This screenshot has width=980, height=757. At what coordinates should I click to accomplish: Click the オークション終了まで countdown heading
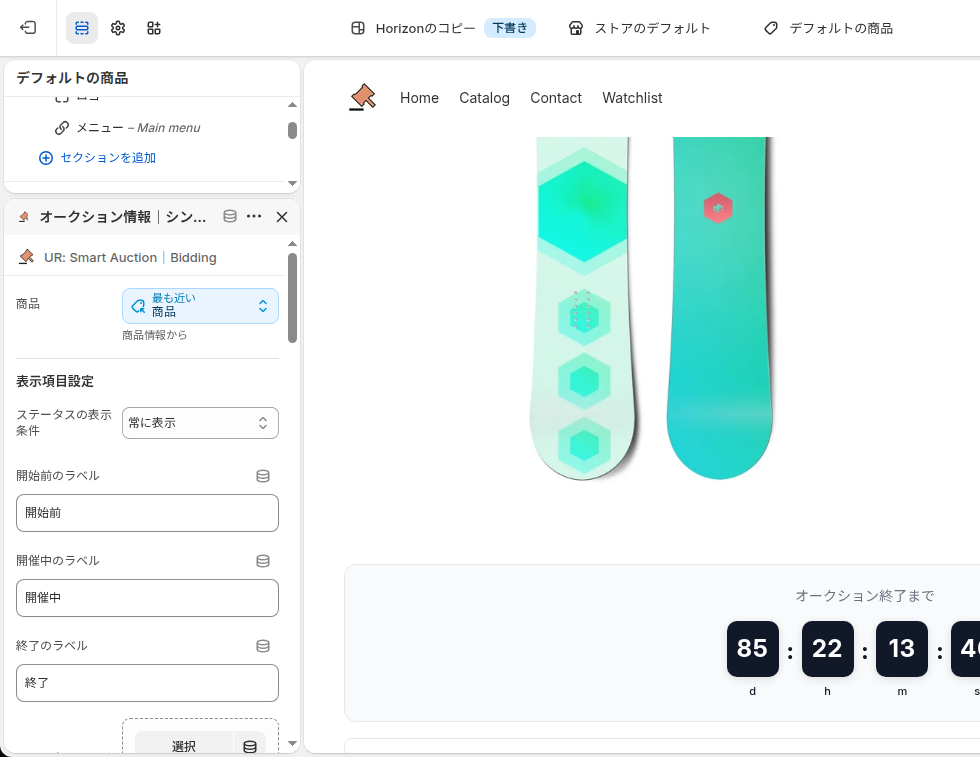(865, 596)
